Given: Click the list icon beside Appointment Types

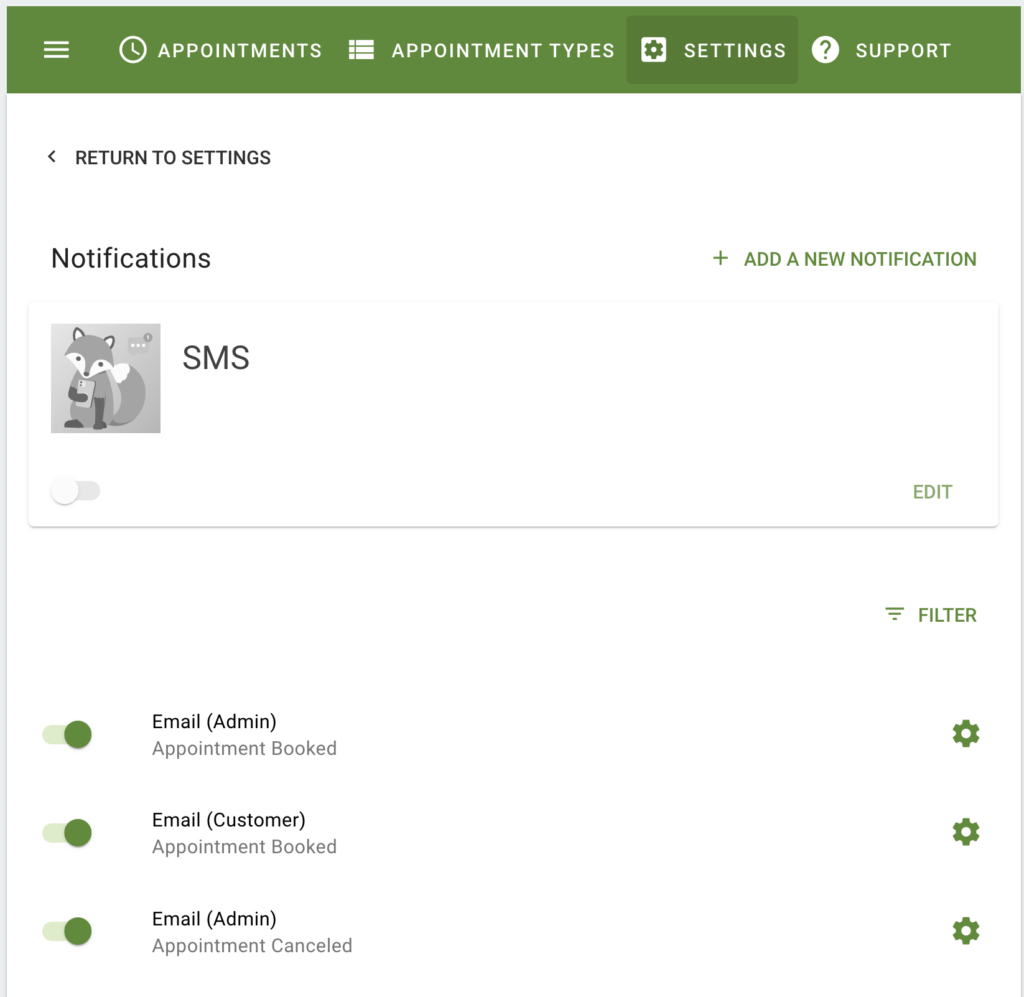Looking at the screenshot, I should point(361,50).
